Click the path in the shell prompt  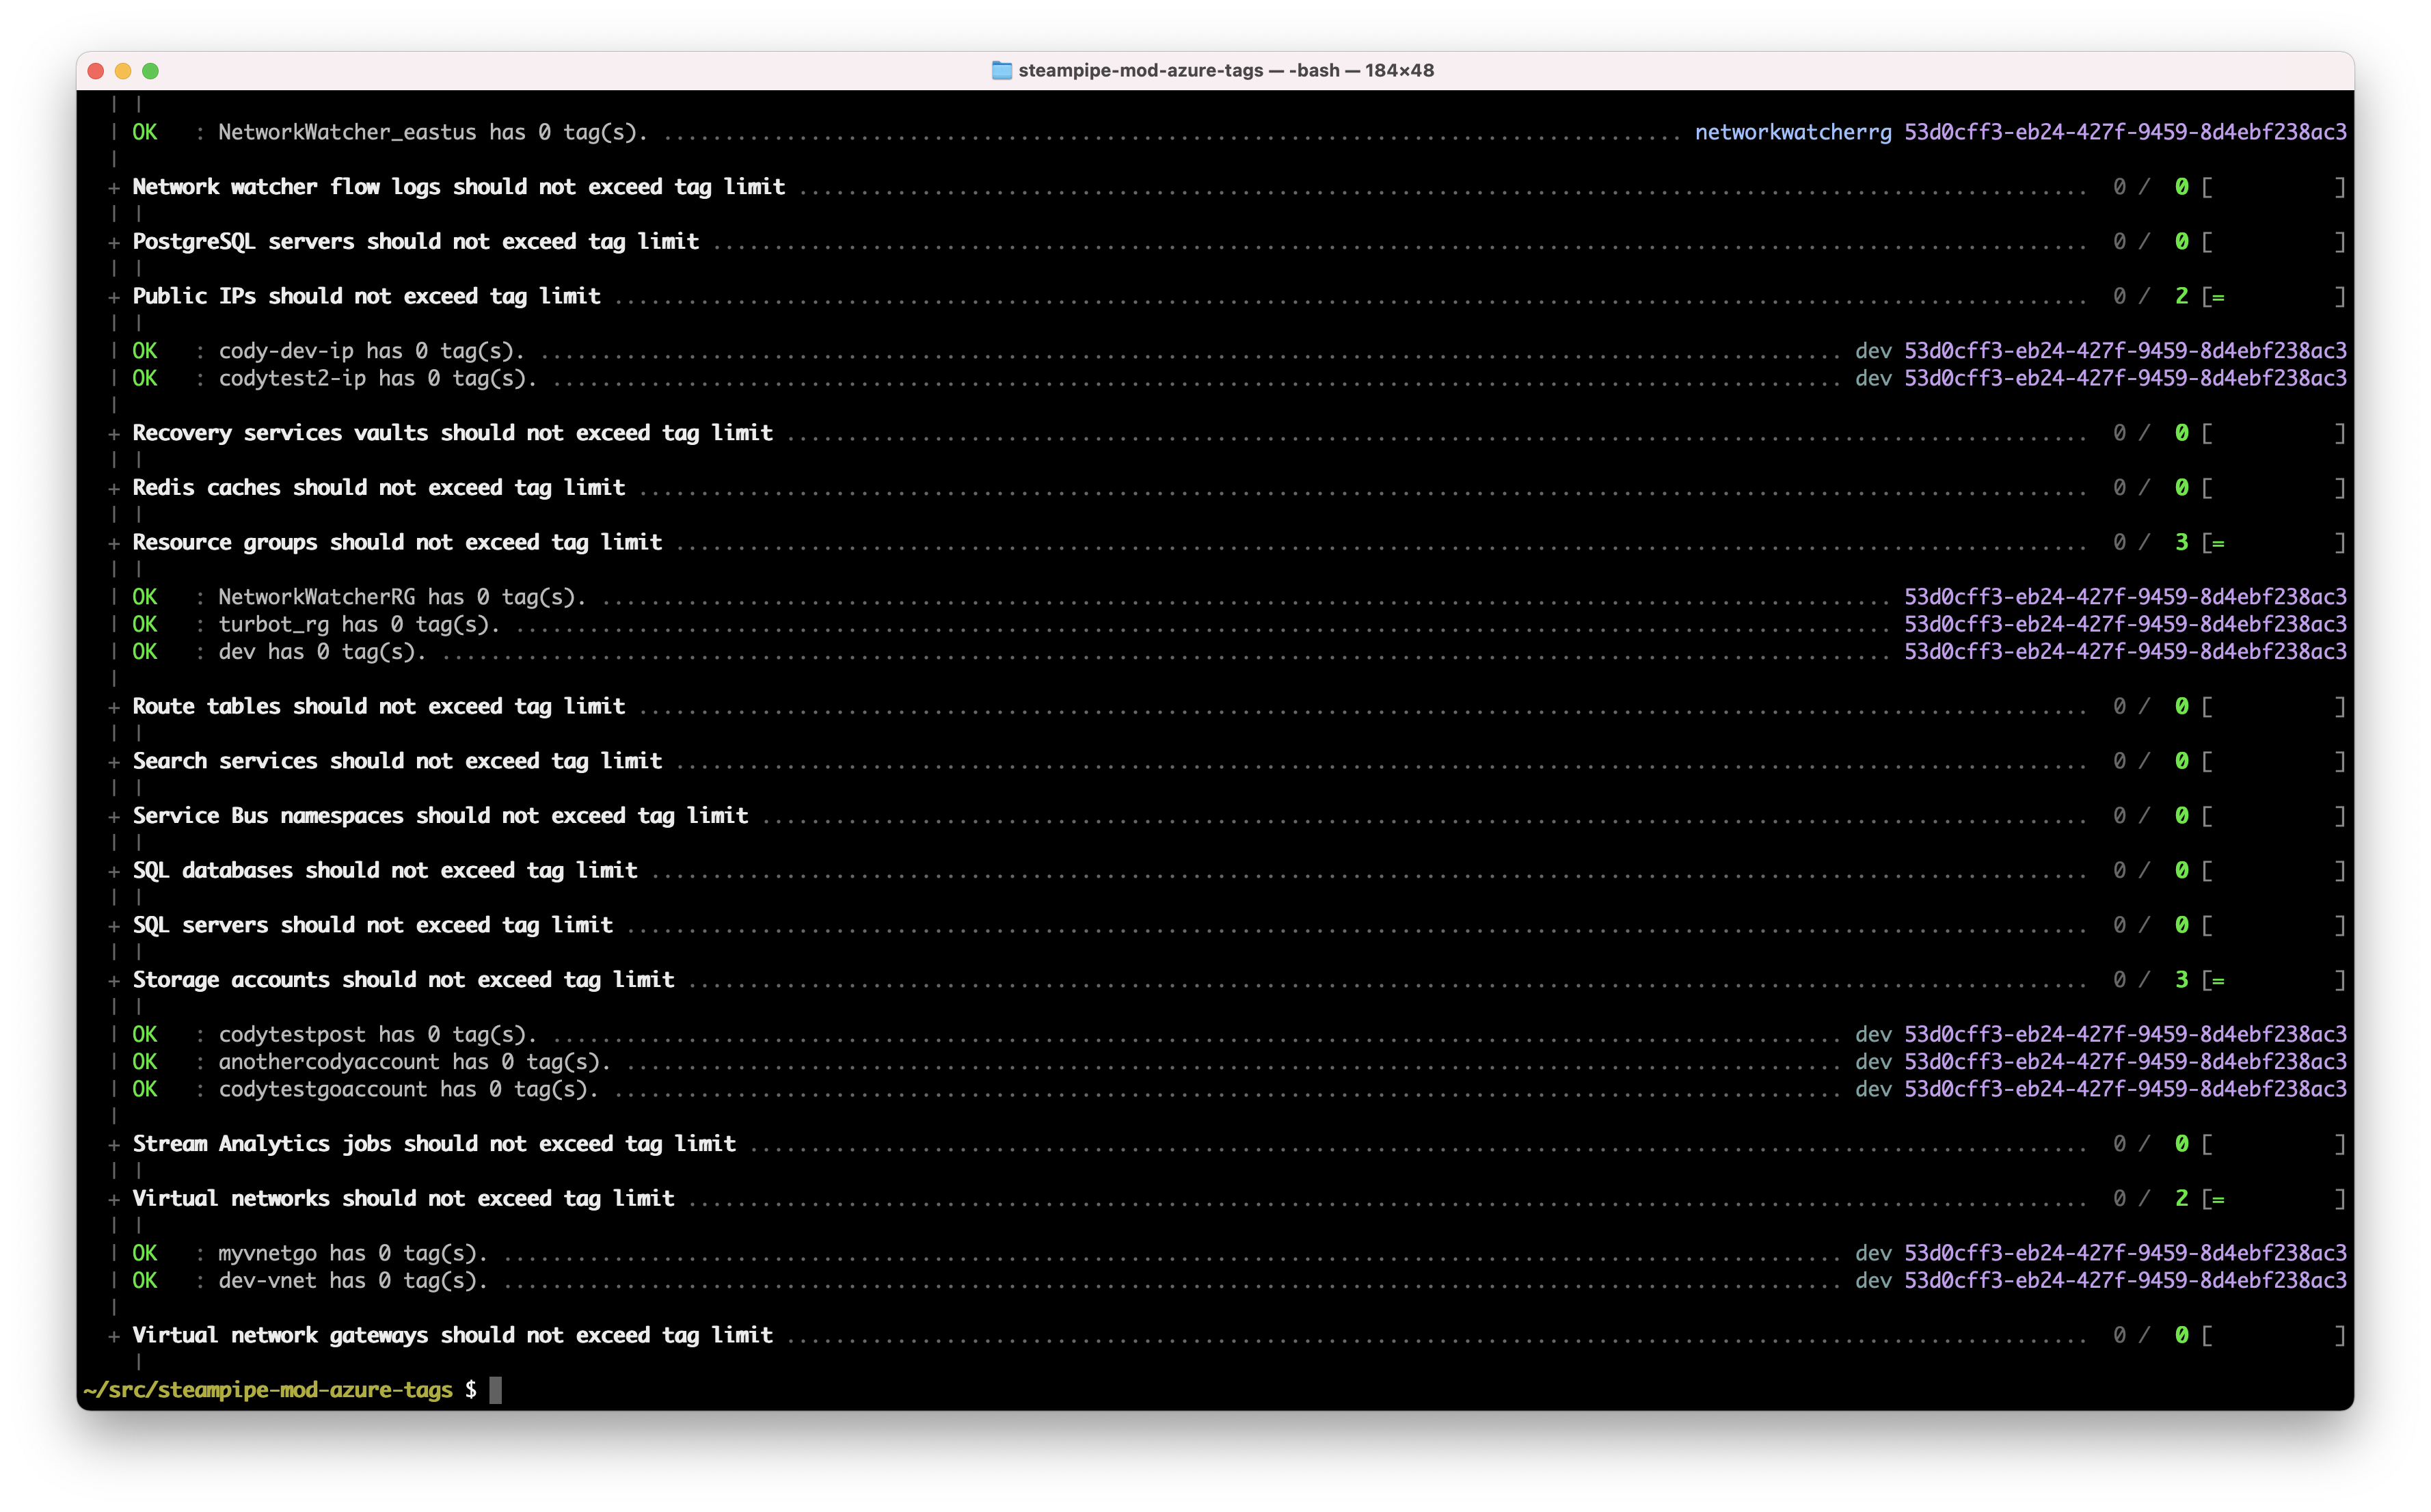tap(270, 1389)
